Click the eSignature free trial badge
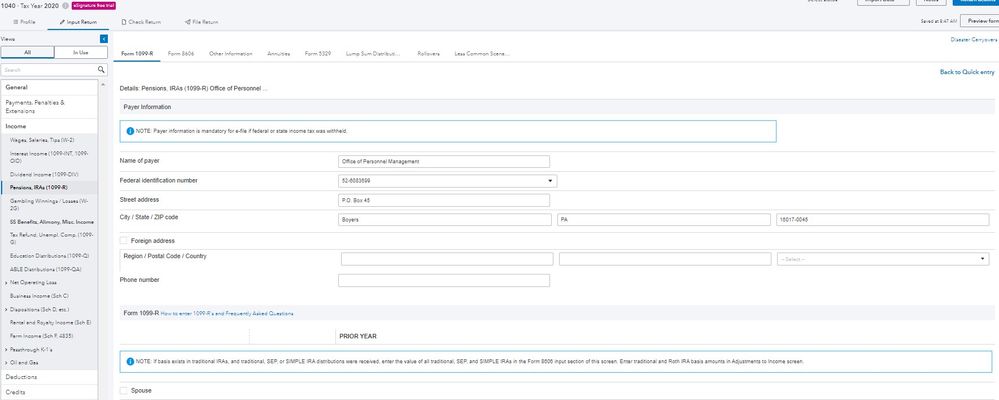 (x=94, y=5)
